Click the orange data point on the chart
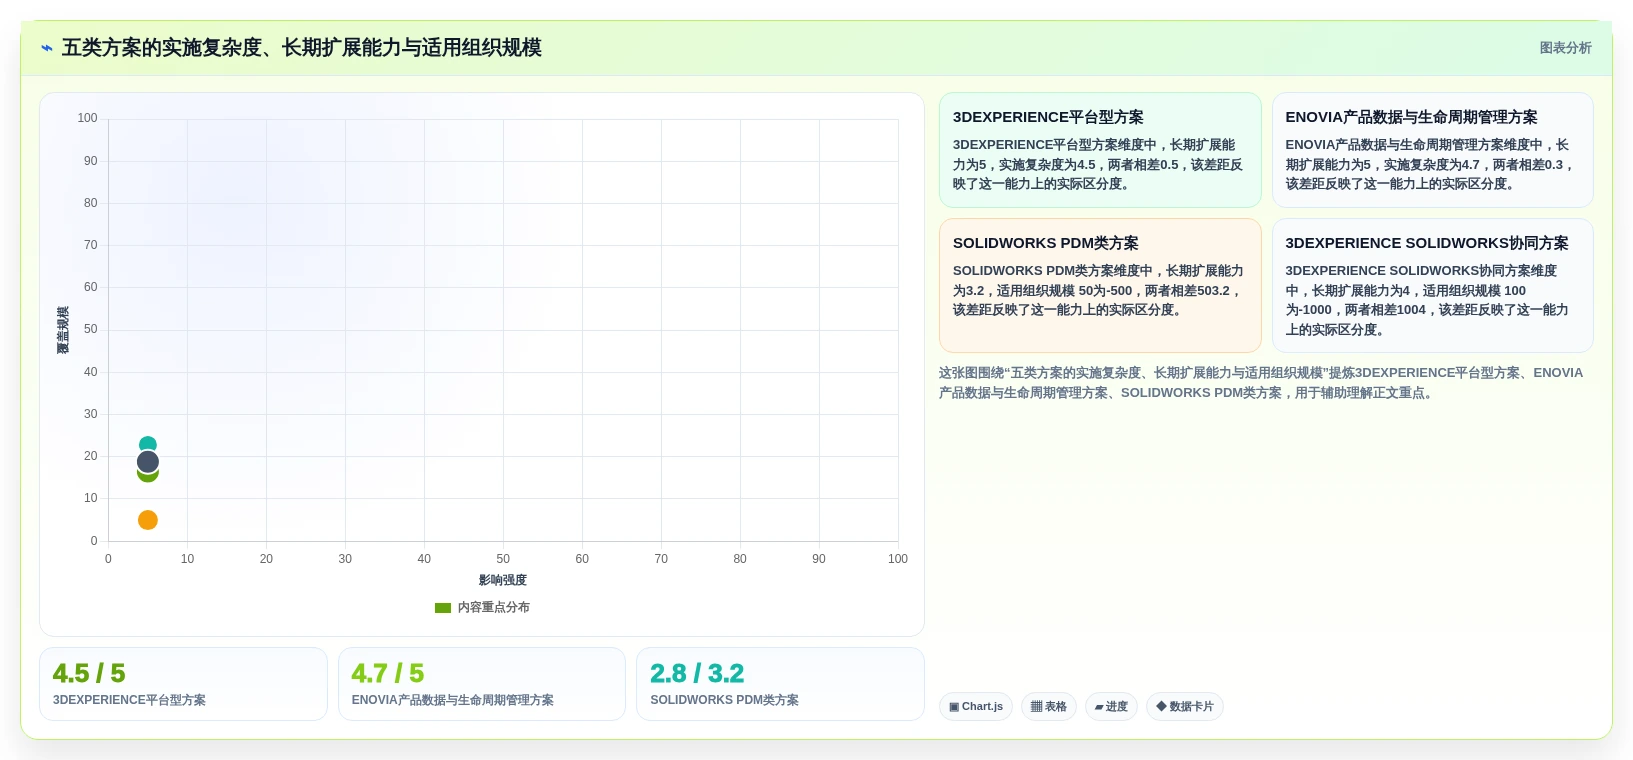Image resolution: width=1633 pixels, height=760 pixels. [x=148, y=520]
